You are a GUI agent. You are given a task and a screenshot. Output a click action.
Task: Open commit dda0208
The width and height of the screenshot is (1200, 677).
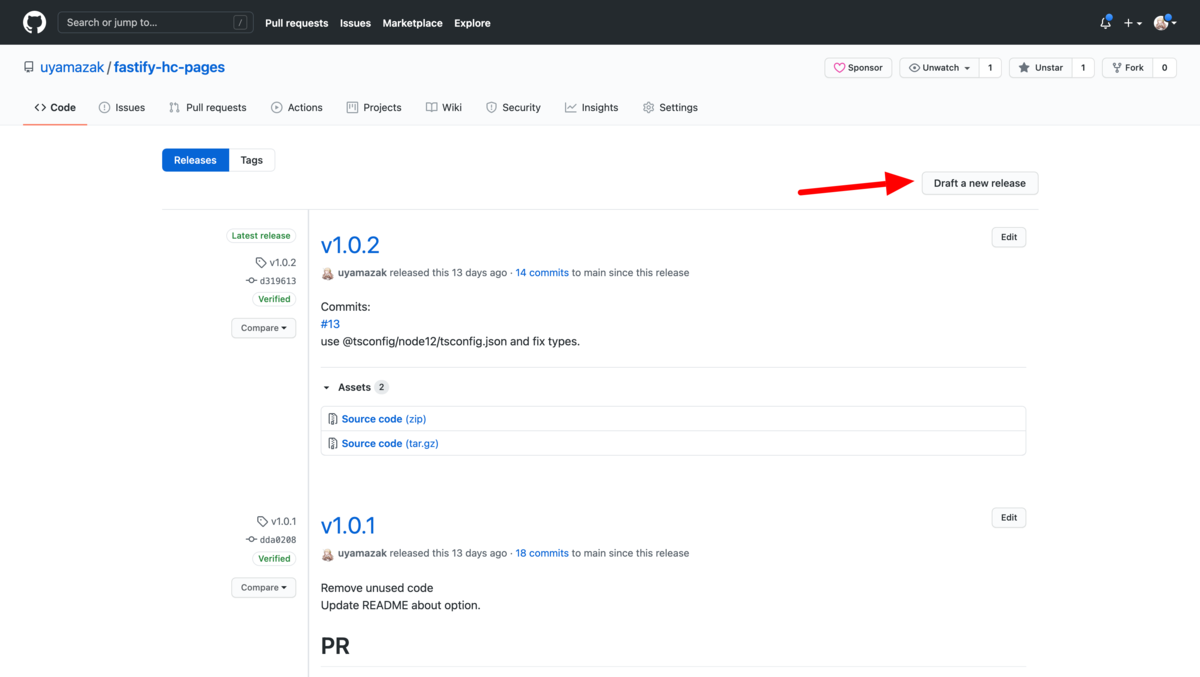(x=272, y=540)
